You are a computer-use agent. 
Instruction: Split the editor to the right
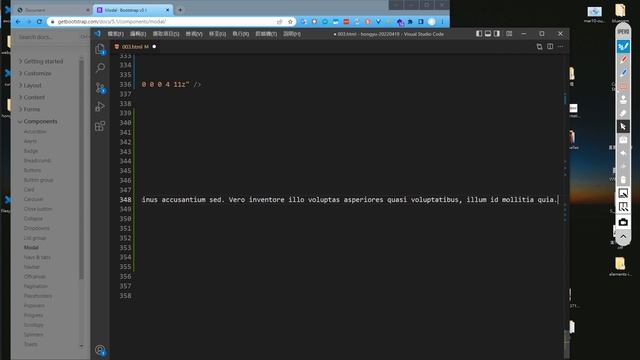pyautogui.click(x=550, y=47)
